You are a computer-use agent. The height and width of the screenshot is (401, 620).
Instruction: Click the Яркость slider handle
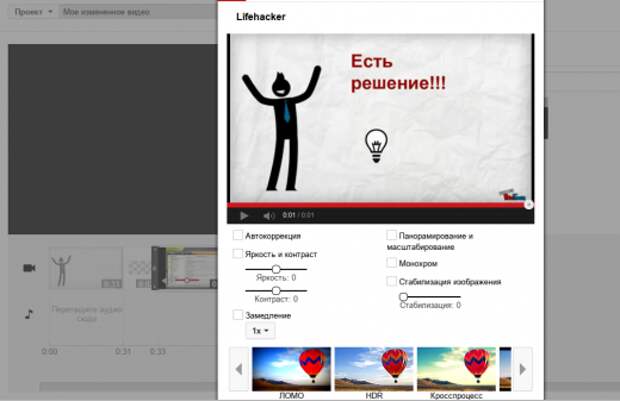click(276, 269)
